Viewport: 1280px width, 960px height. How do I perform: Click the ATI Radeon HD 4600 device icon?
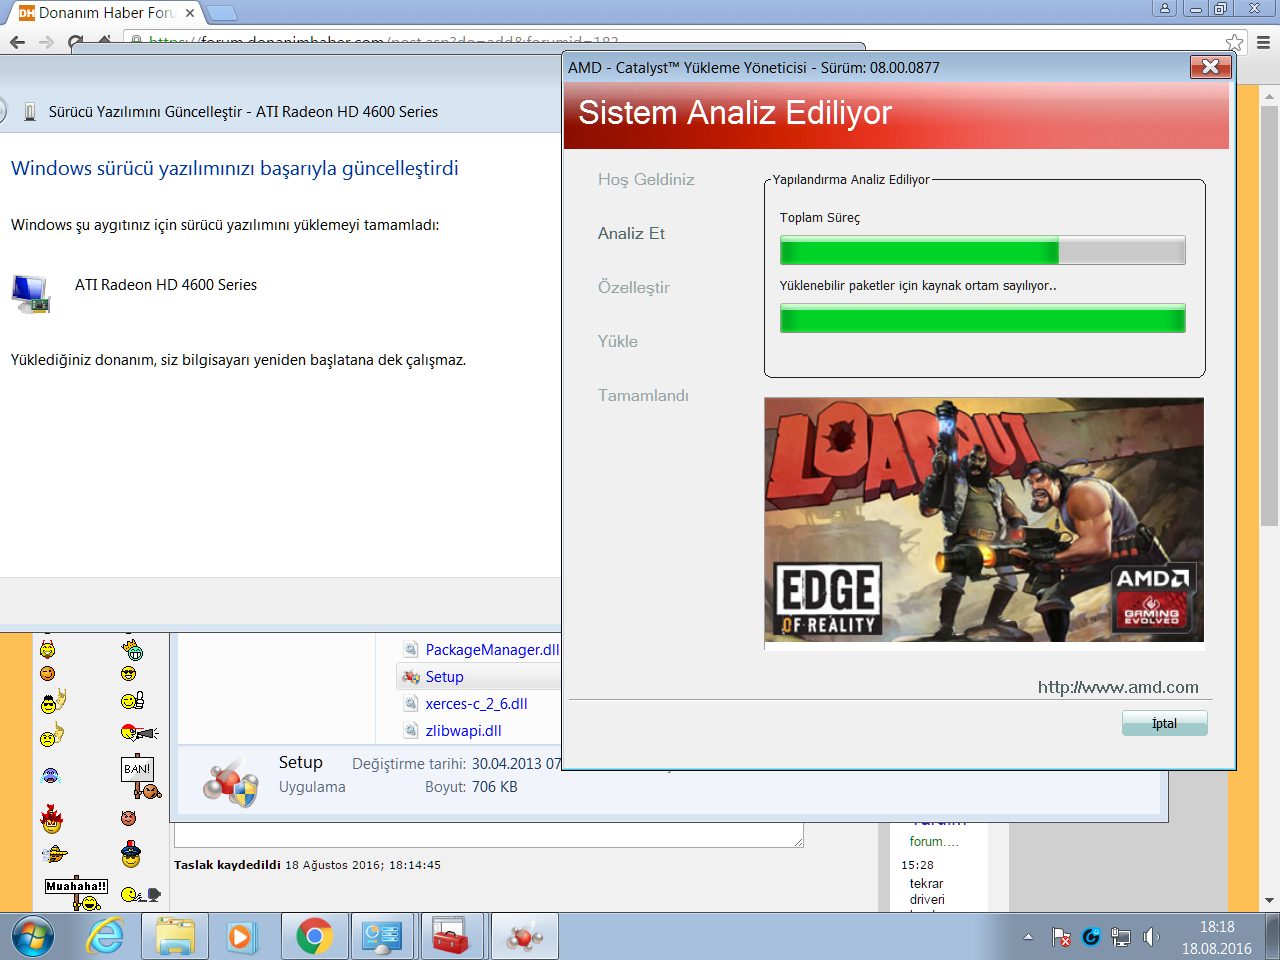tap(31, 294)
